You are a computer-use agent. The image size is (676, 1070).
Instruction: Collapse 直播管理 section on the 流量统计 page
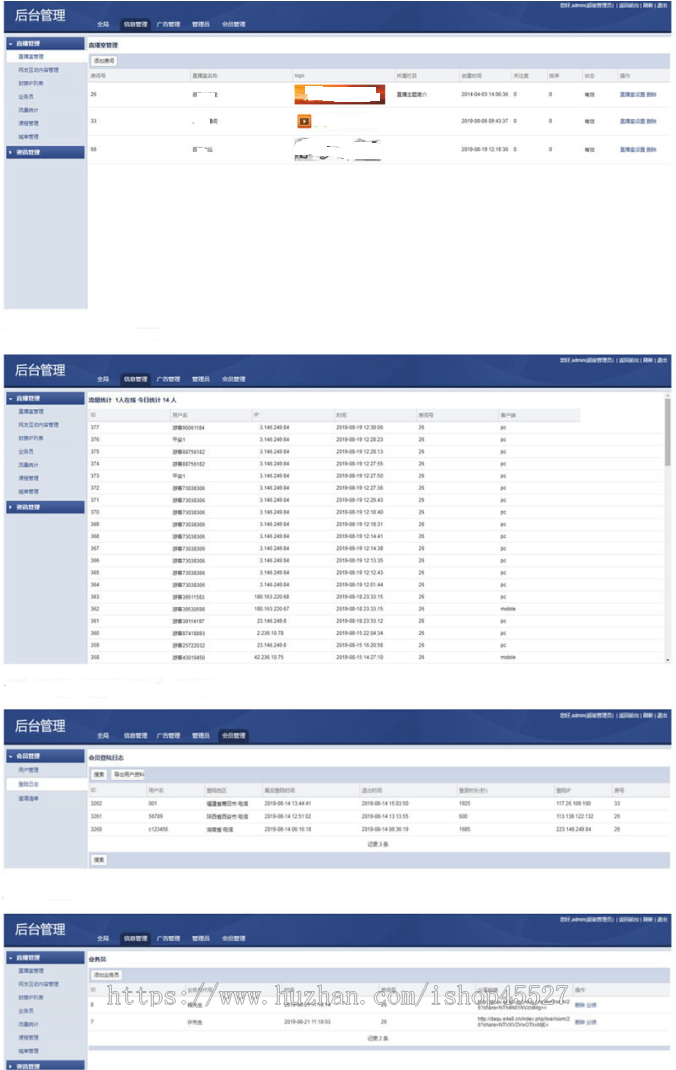pos(45,398)
